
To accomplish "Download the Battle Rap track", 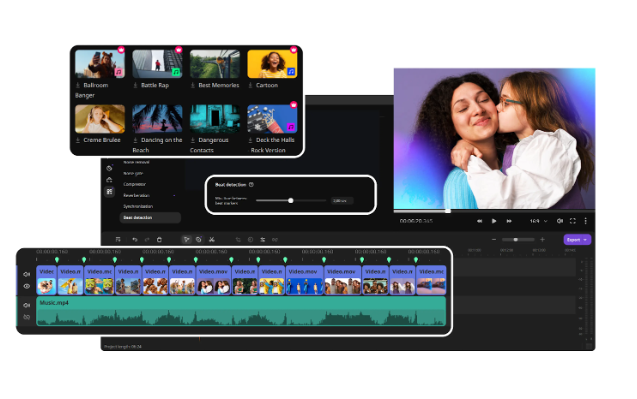I will coord(135,85).
